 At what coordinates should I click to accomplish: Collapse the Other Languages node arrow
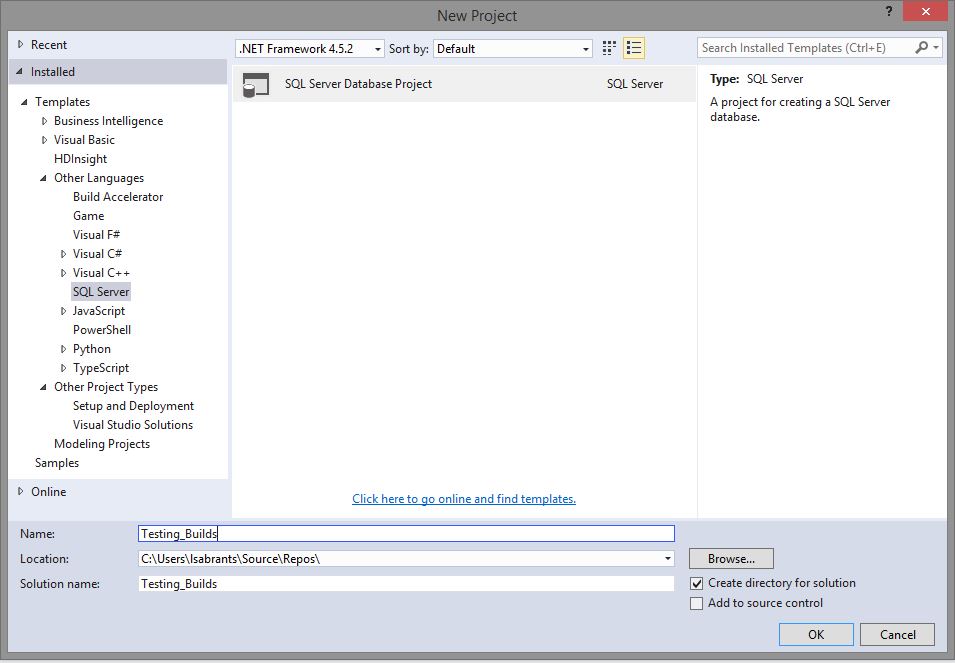pyautogui.click(x=43, y=178)
